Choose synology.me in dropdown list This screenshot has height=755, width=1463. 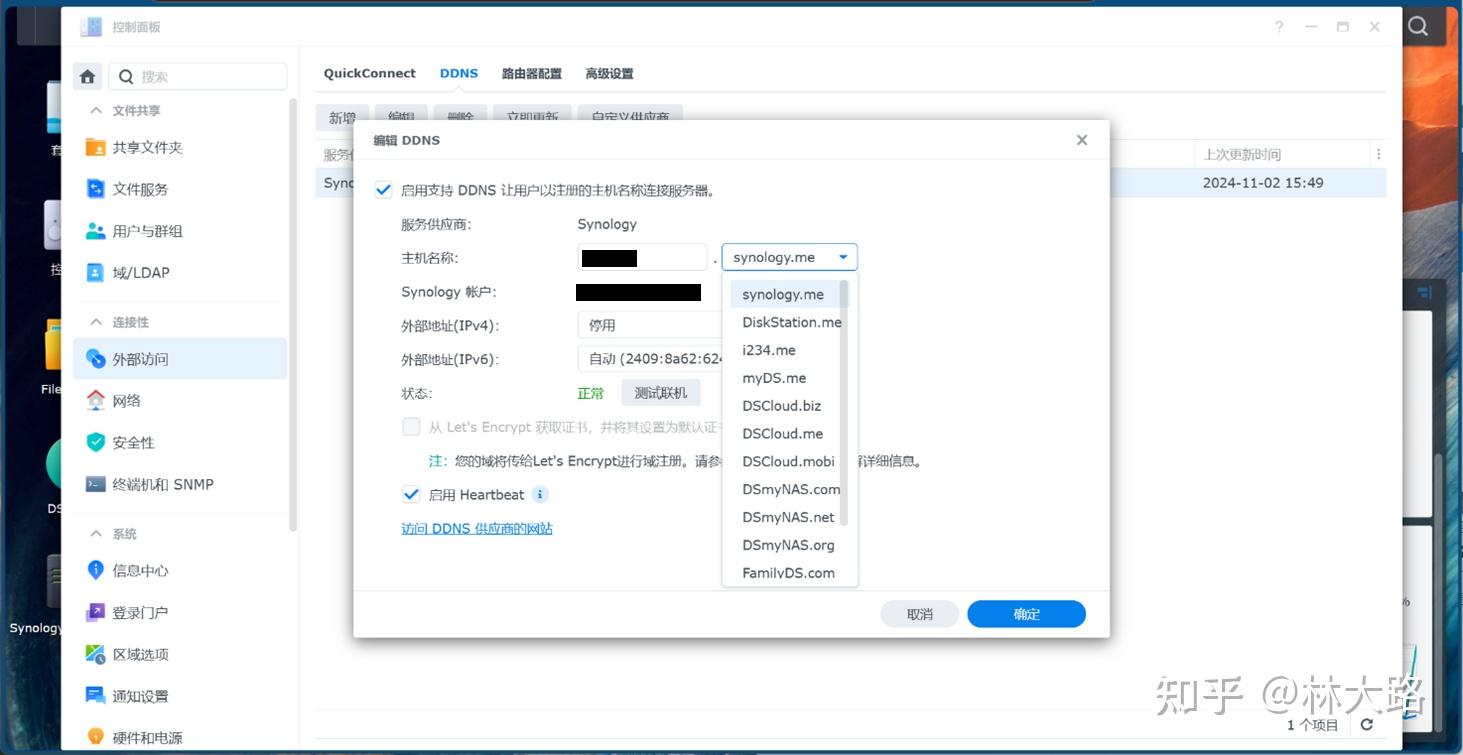[784, 294]
